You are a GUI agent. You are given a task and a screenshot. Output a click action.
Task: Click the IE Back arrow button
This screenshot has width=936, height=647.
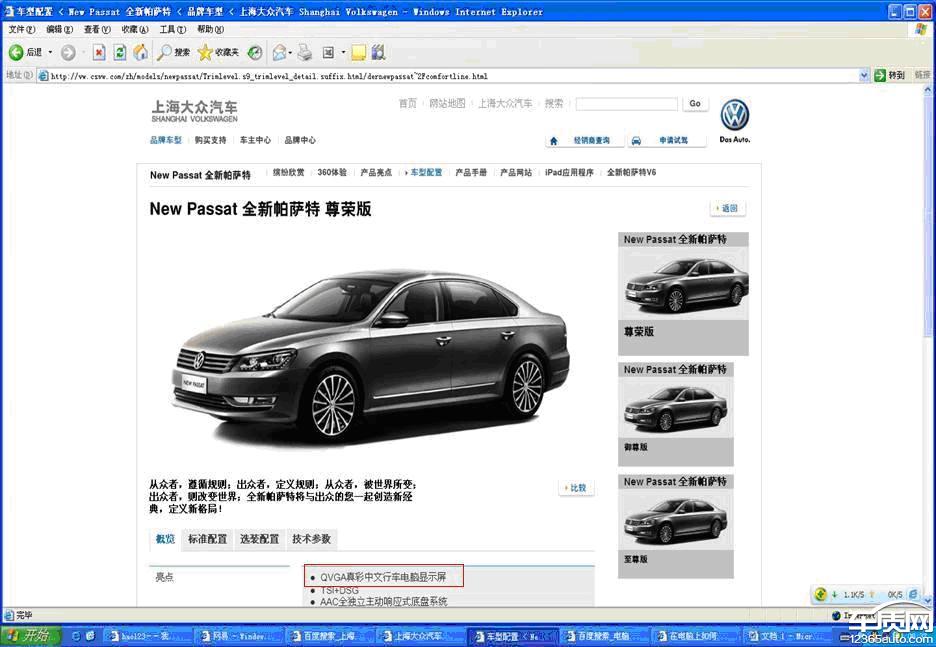(16, 53)
